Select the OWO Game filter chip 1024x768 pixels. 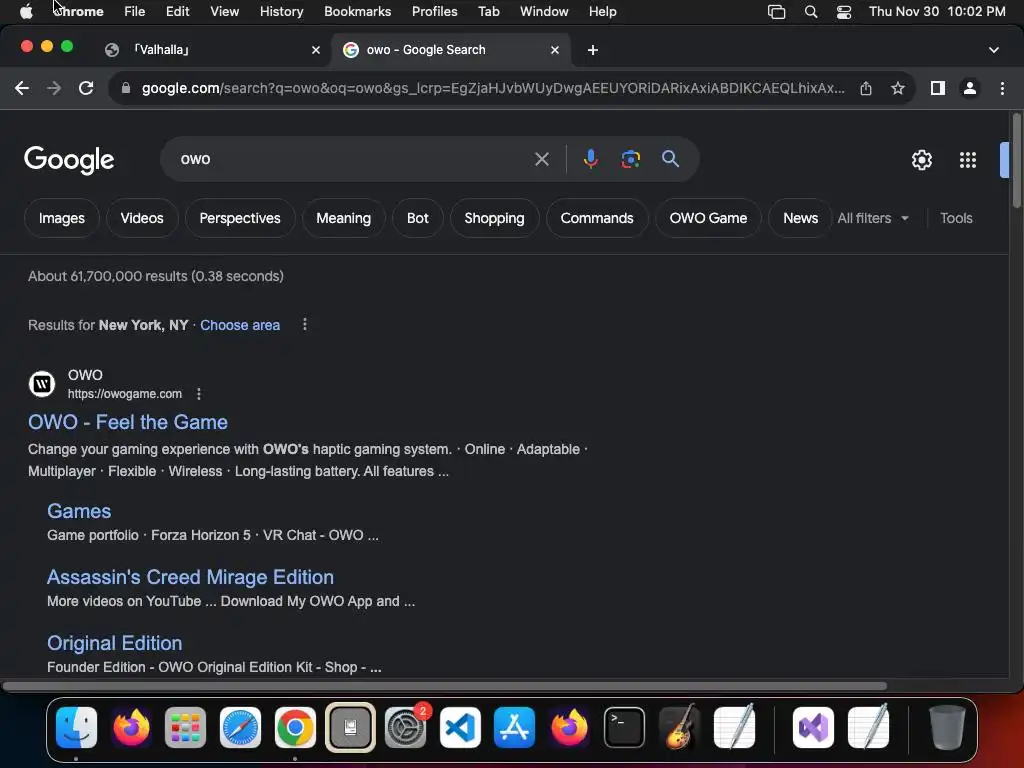[x=708, y=218]
